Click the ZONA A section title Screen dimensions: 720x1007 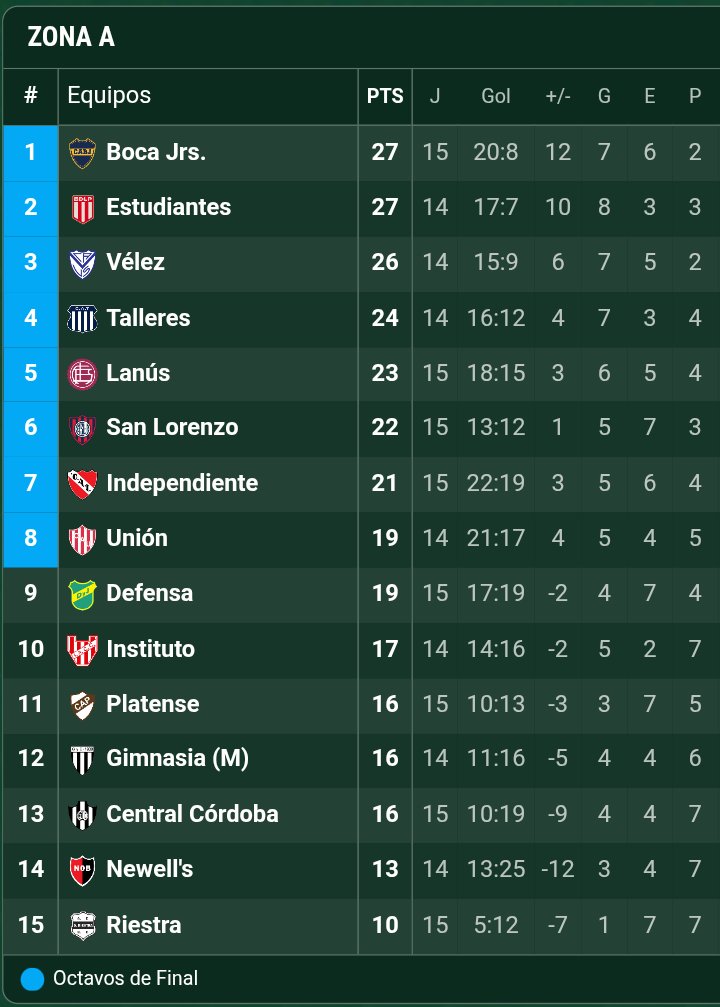click(70, 37)
